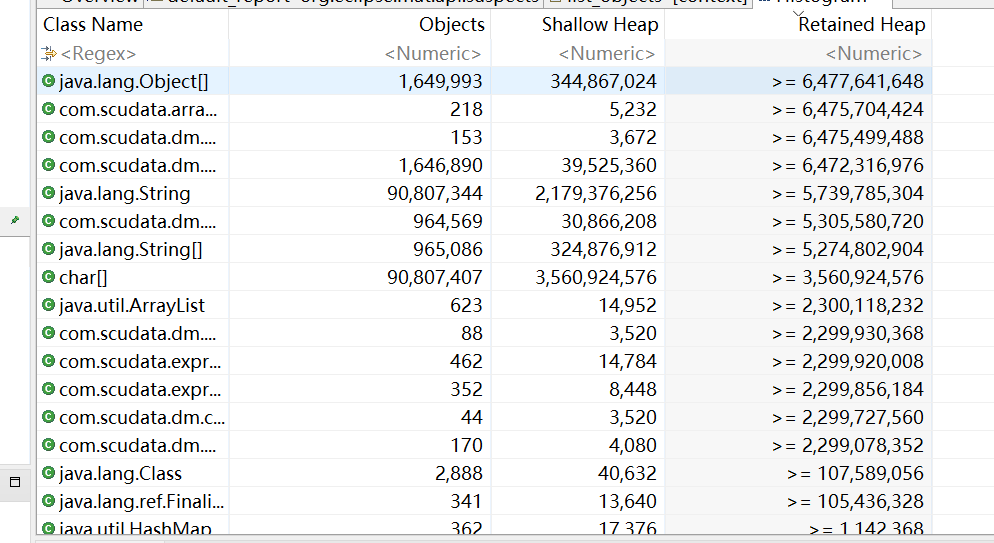Image resolution: width=994 pixels, height=543 pixels.
Task: Select the java.lang.String class name
Action: point(124,193)
